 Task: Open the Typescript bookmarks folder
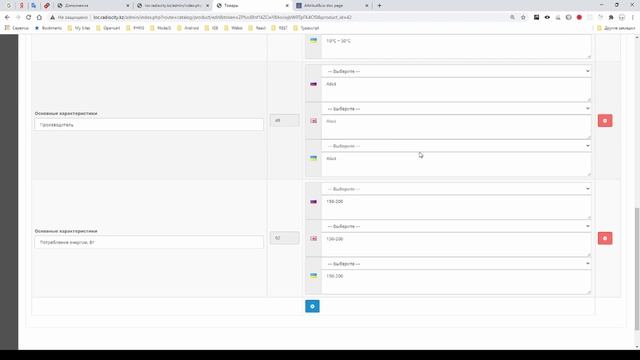(x=306, y=28)
